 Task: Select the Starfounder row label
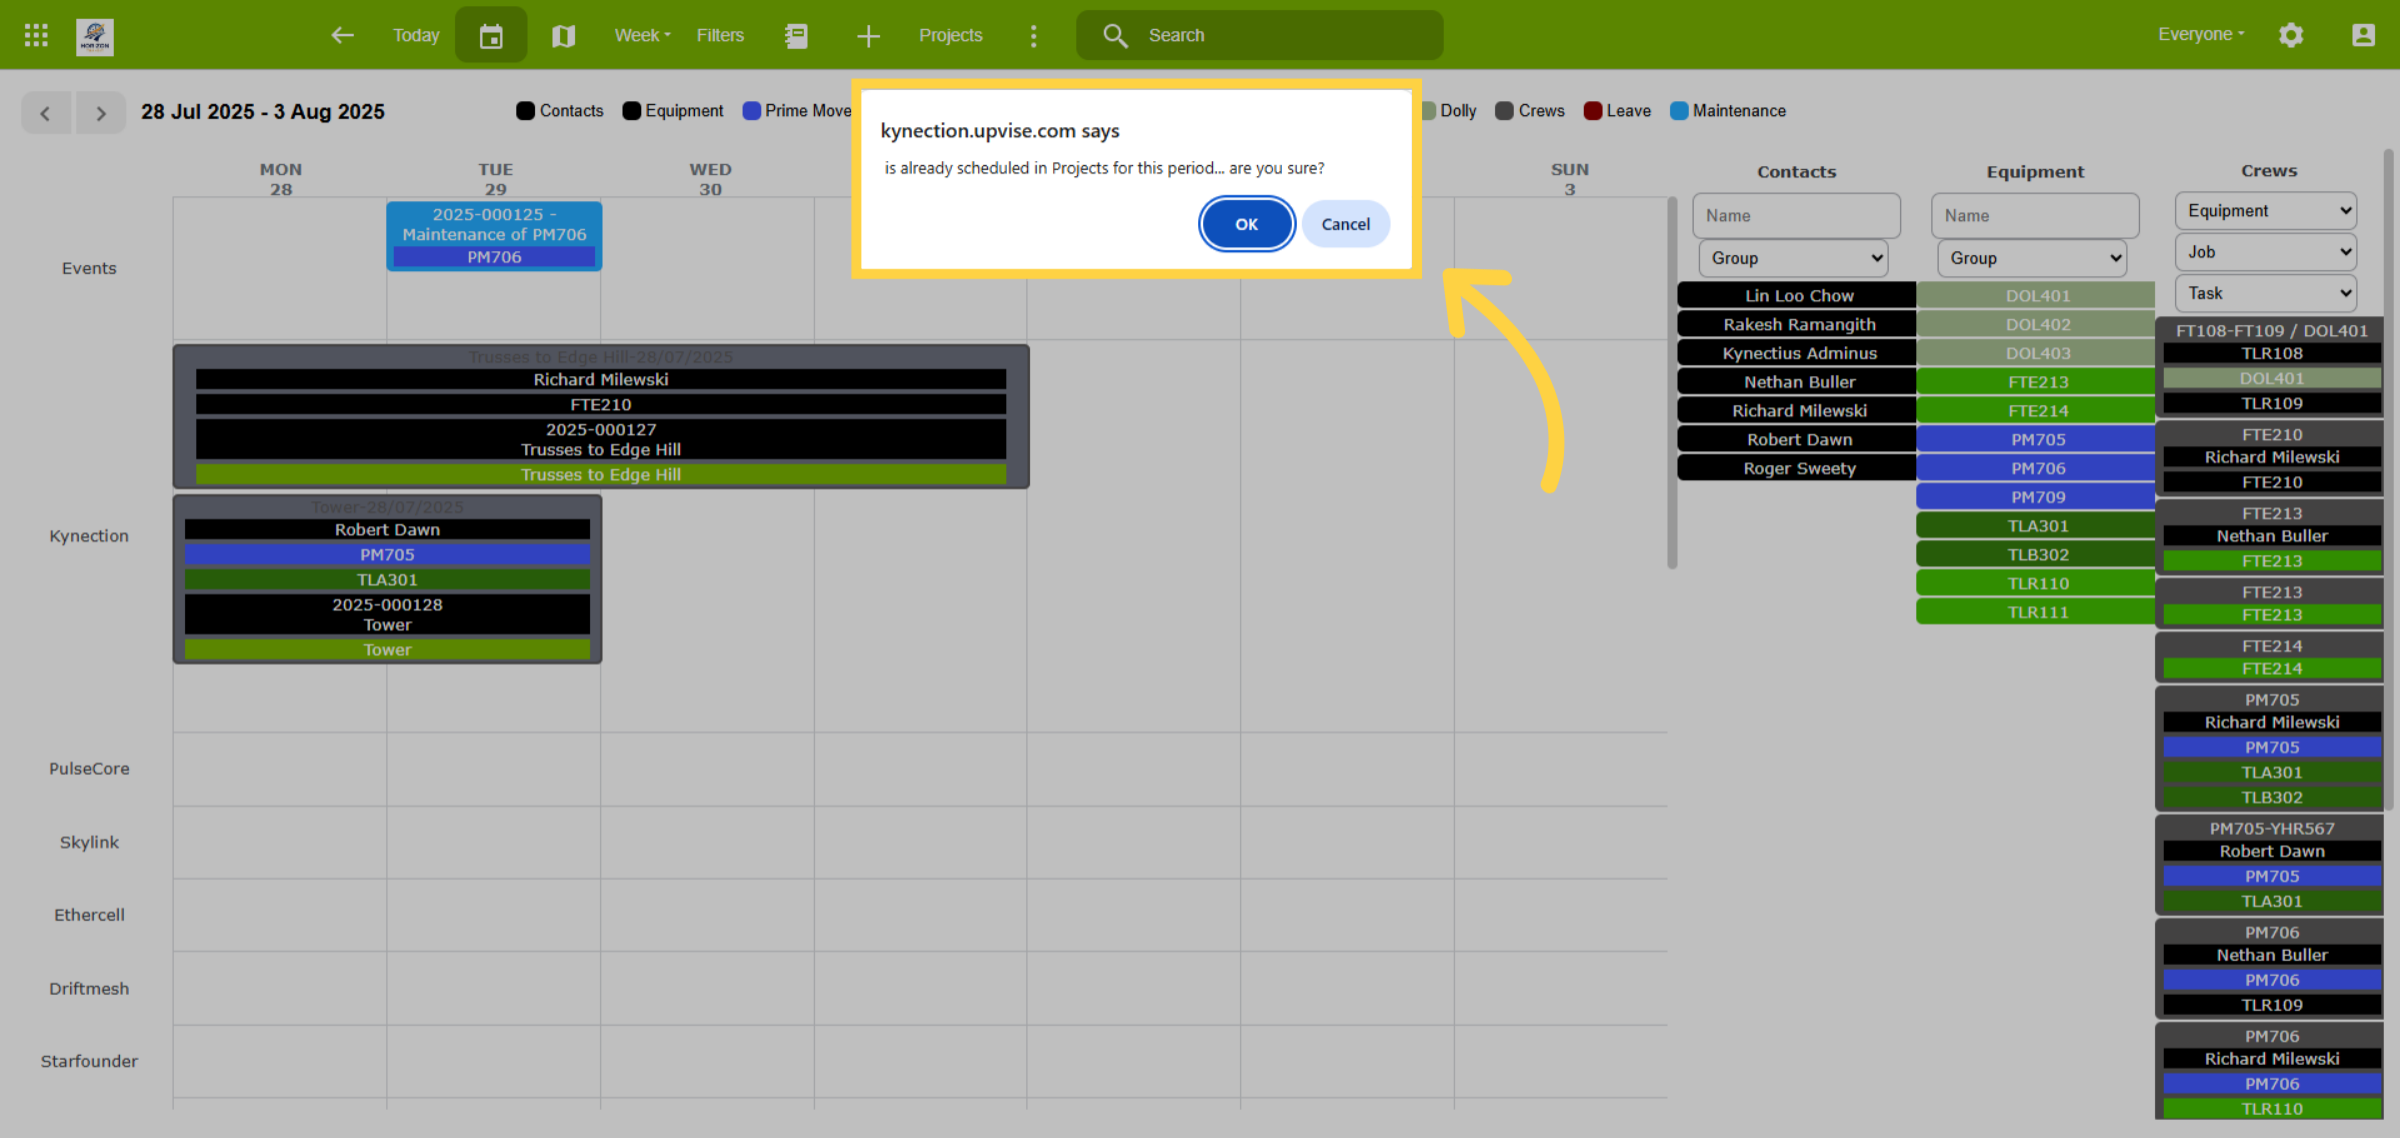pos(89,1061)
